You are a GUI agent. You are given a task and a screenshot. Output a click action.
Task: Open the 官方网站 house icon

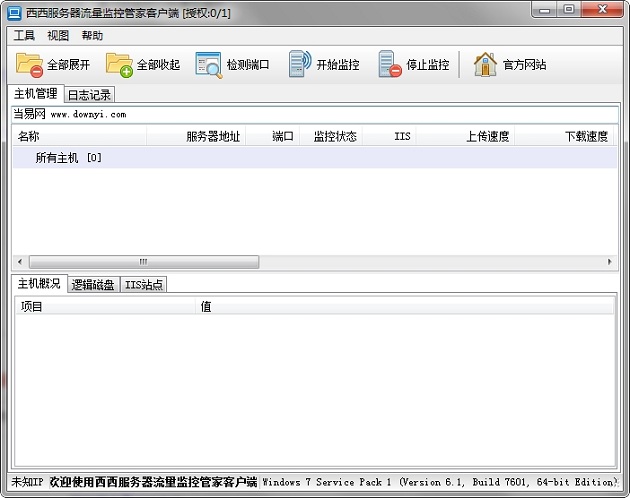pos(485,65)
